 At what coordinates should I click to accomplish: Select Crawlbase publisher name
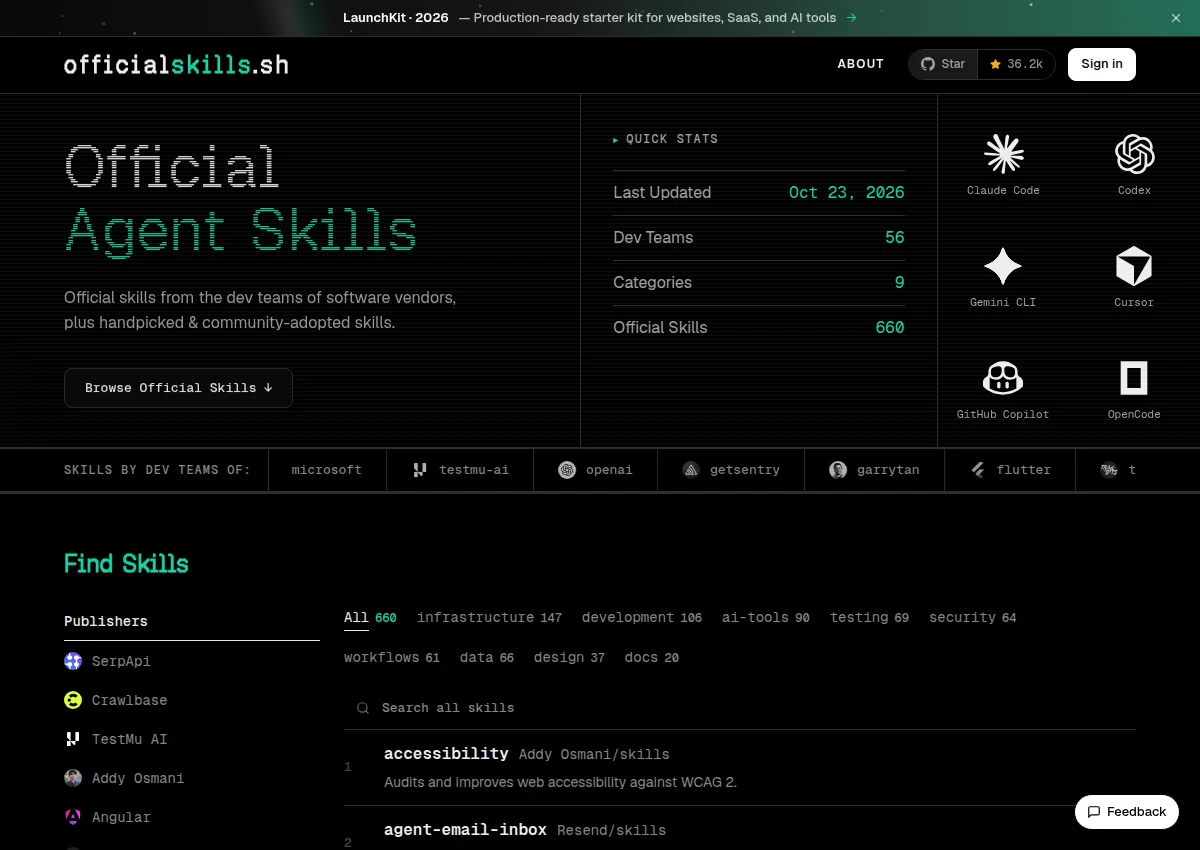coord(130,700)
